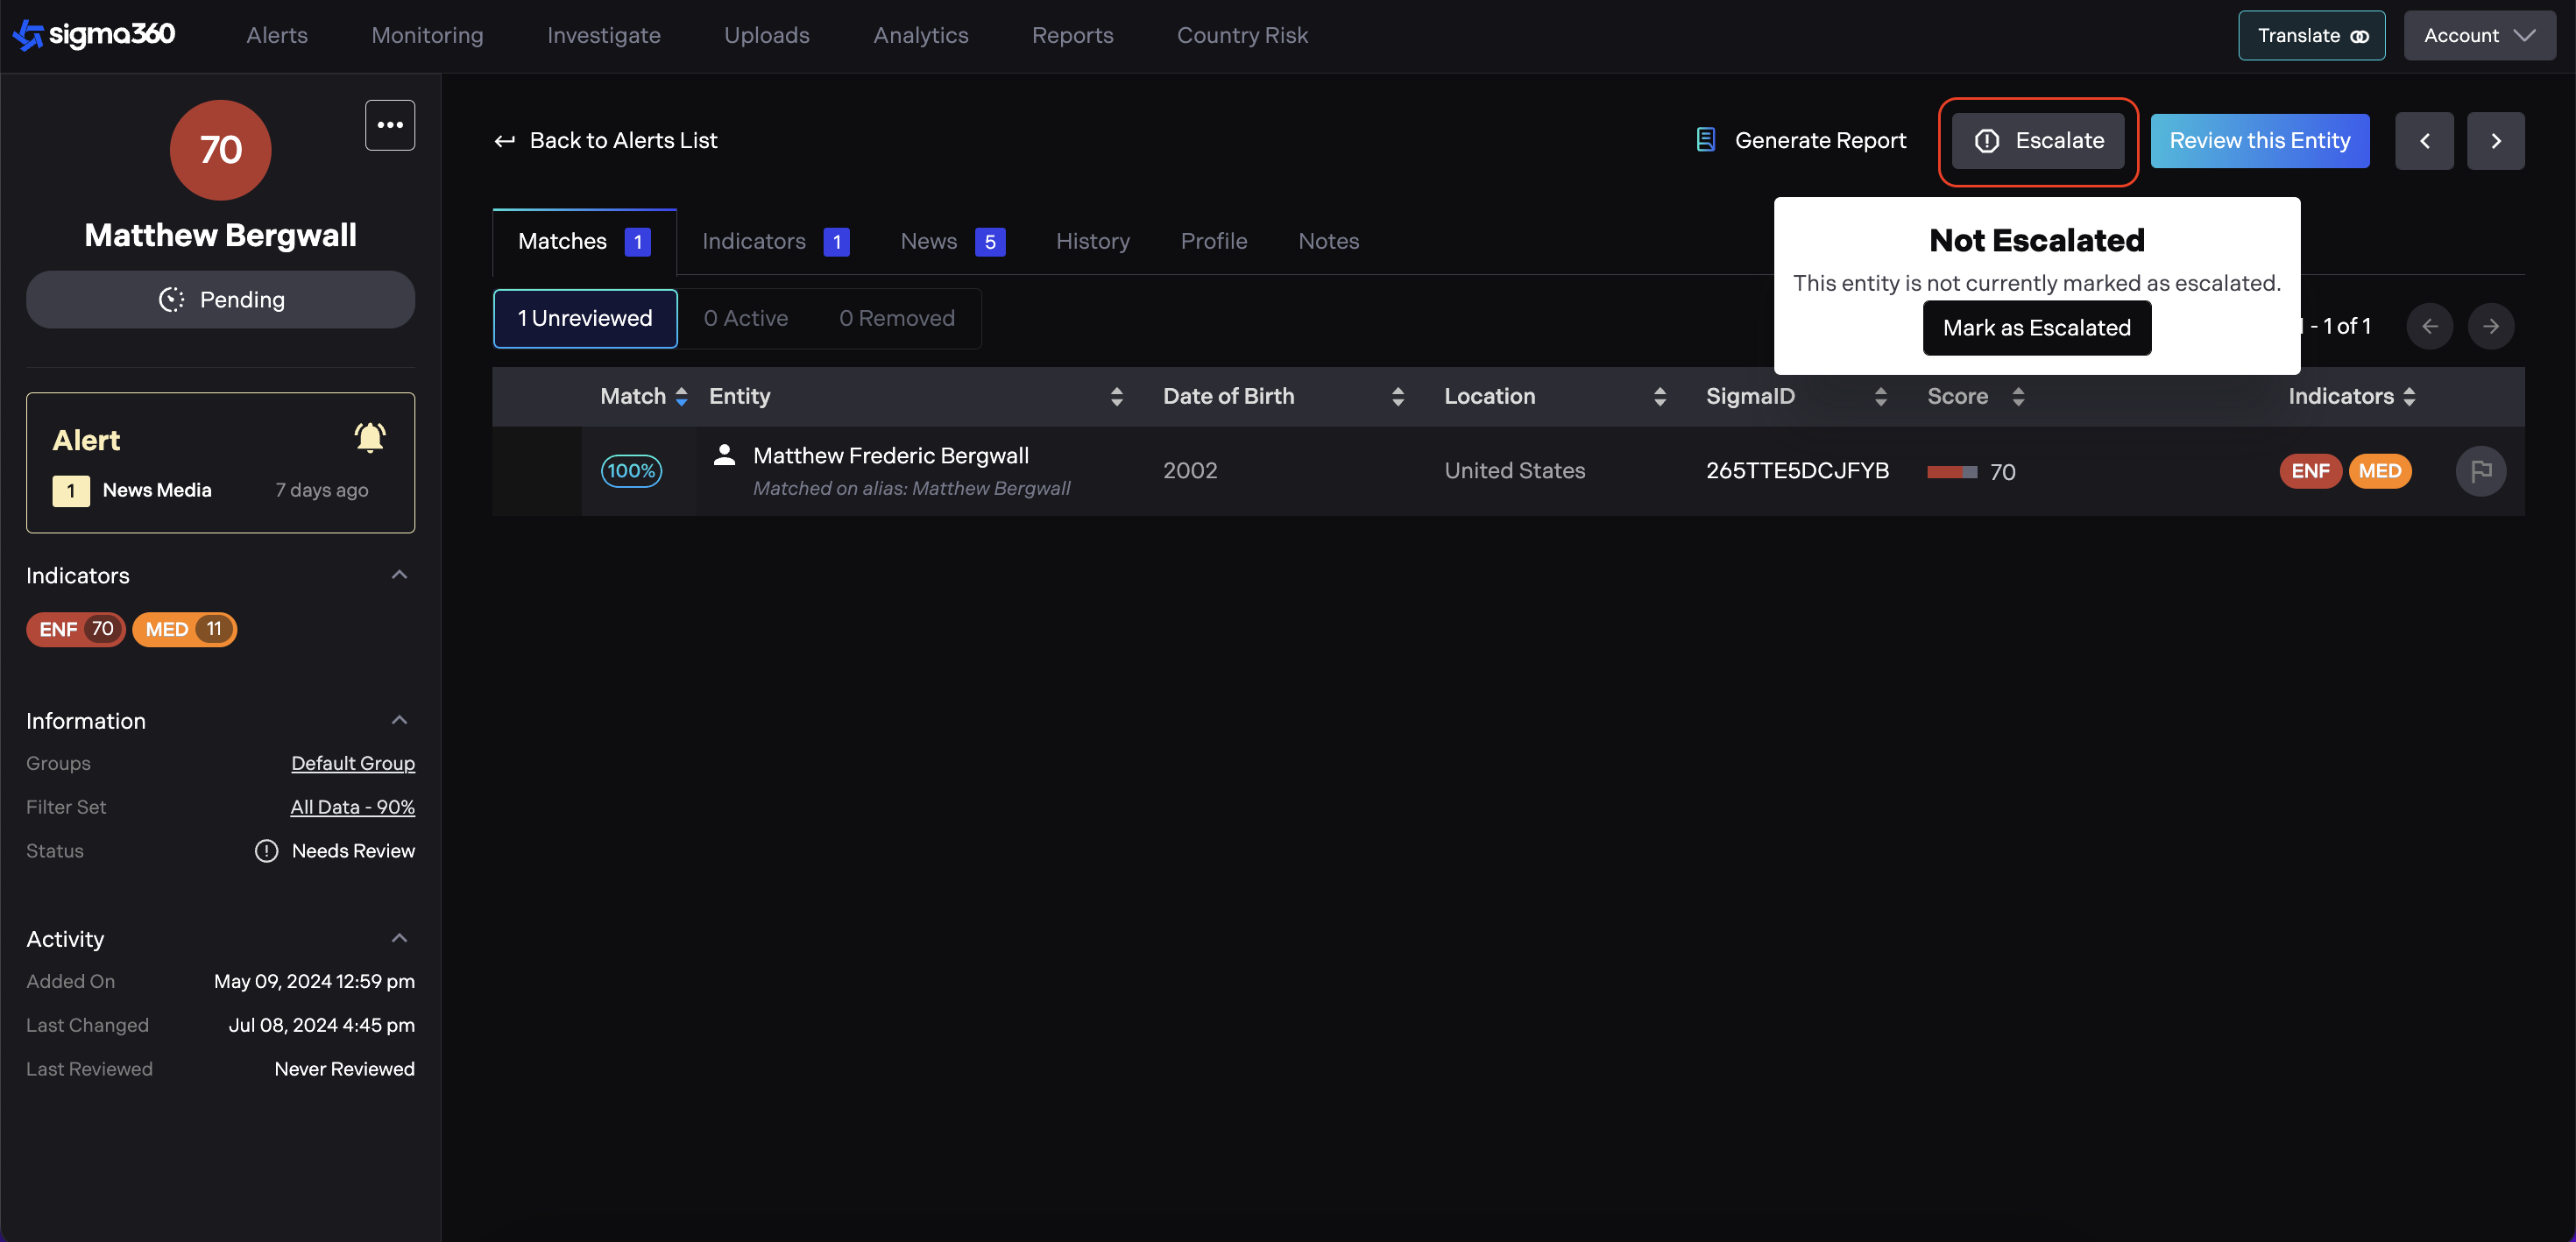
Task: Select the 0 Active filter
Action: pos(745,318)
